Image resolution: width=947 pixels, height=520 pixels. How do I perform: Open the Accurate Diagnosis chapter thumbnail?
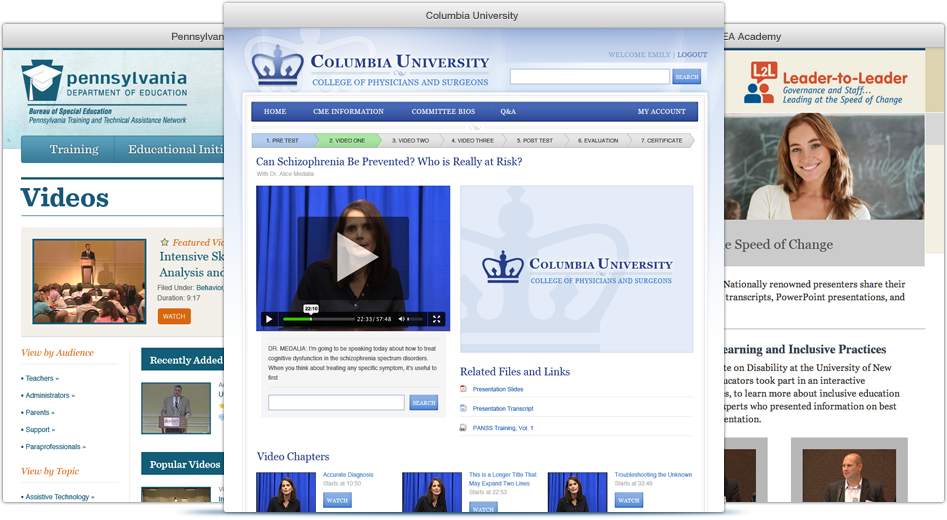pos(286,492)
